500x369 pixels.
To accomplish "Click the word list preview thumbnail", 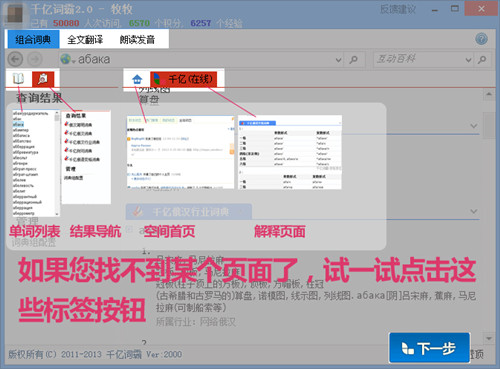I will [x=36, y=163].
